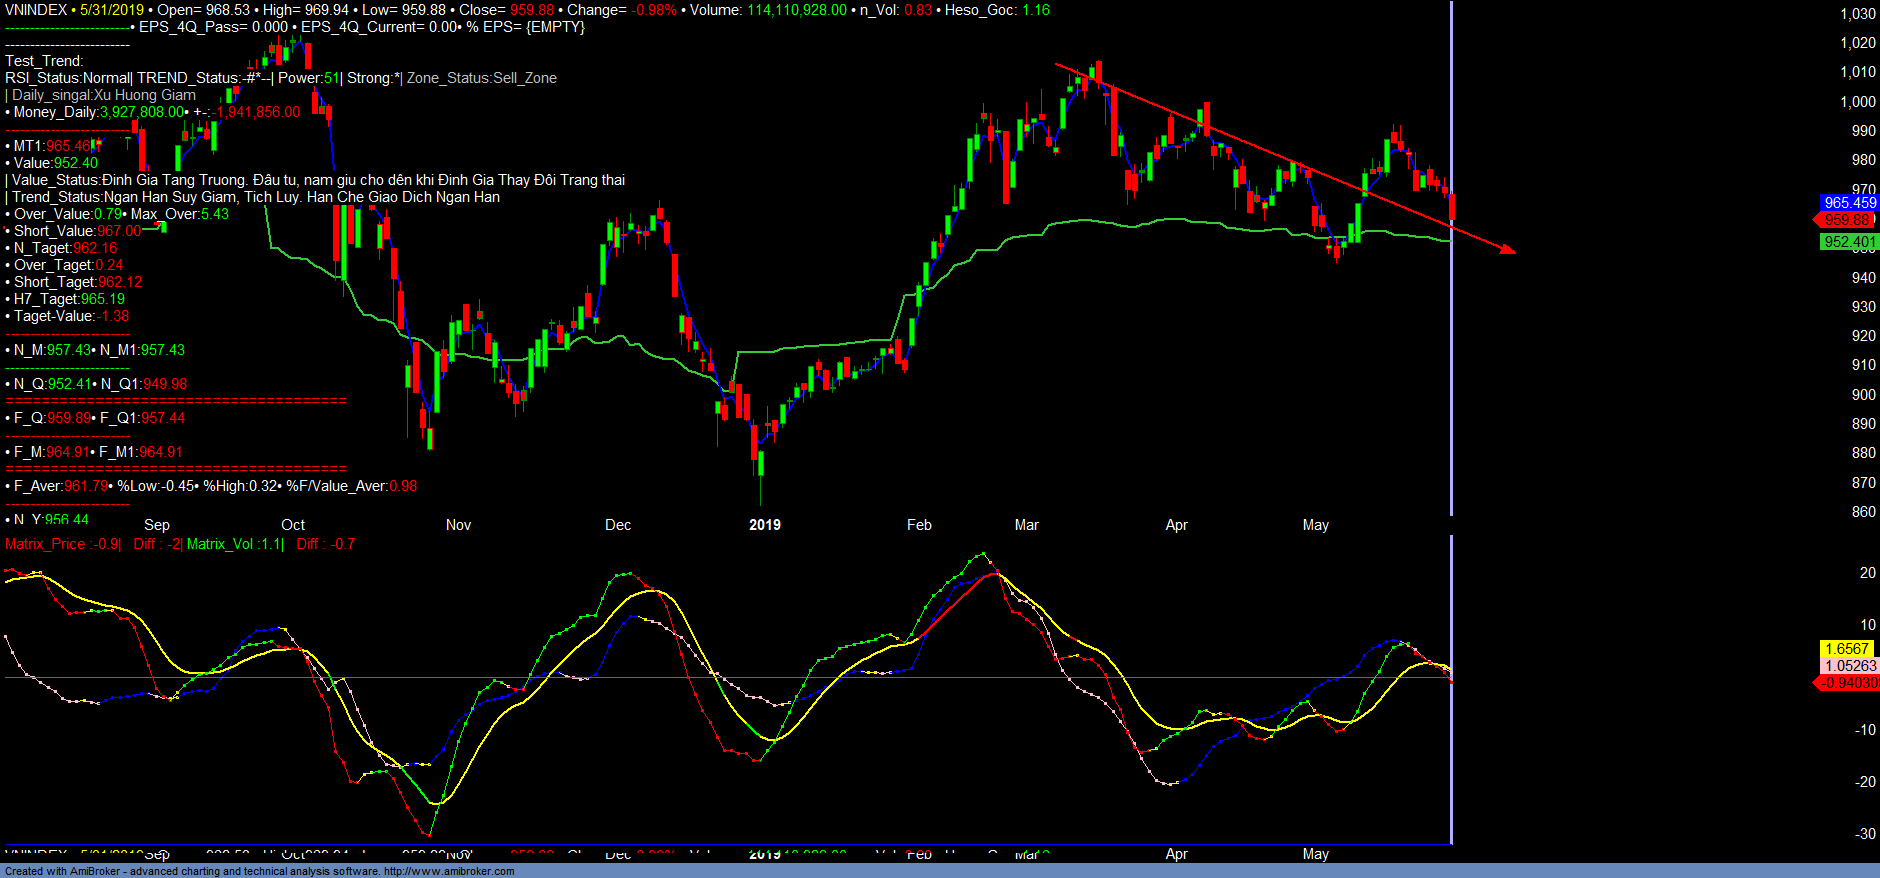Screen dimensions: 1880x878
Task: Click the VNINDEX ticker symbol in the title
Action: [36, 10]
